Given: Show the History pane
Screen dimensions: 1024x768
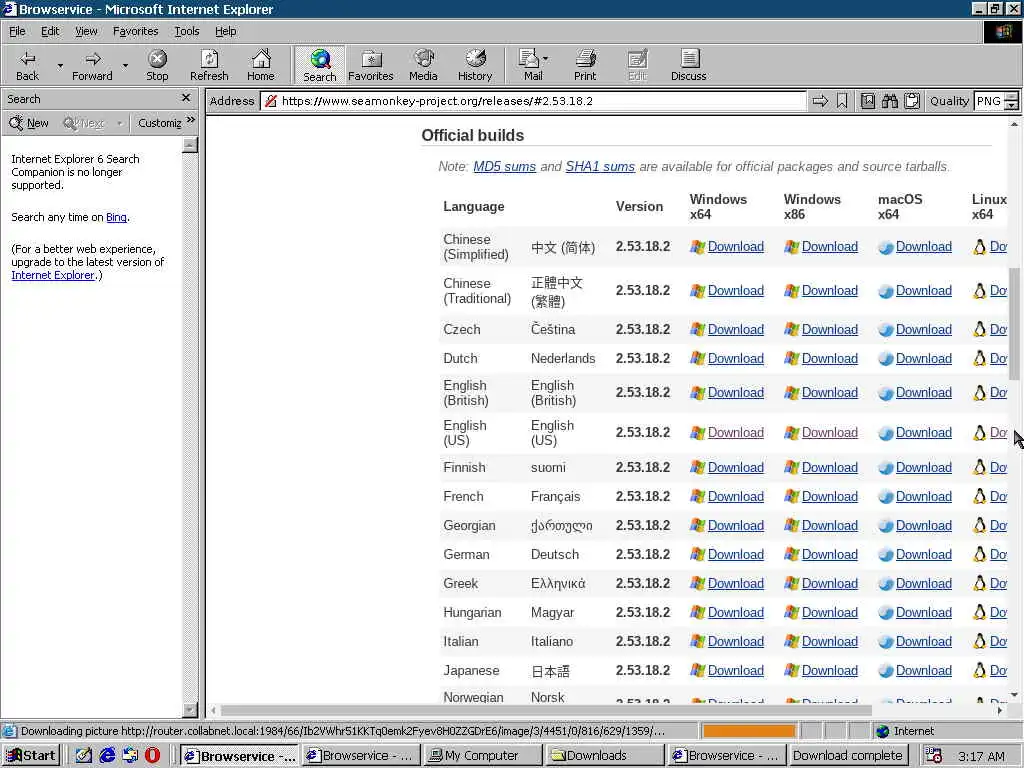Looking at the screenshot, I should tap(475, 65).
